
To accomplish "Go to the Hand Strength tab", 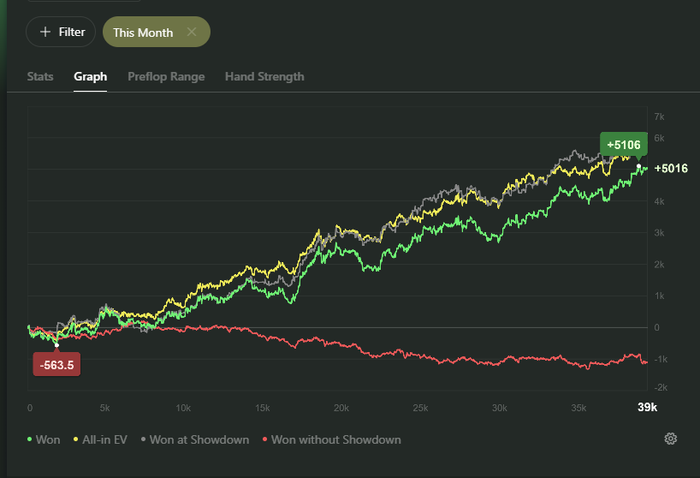I will tap(264, 76).
